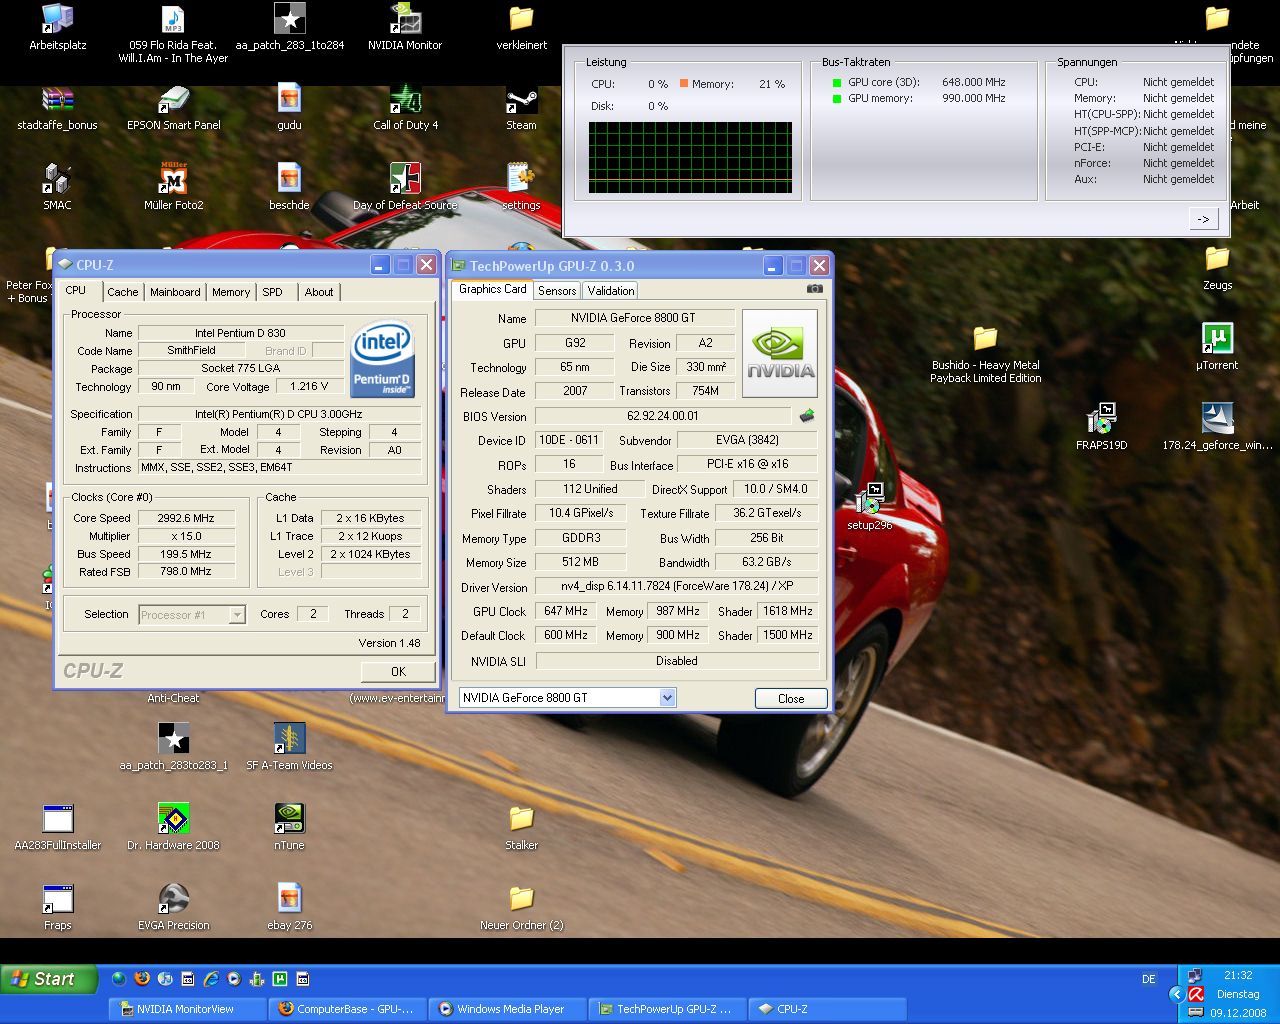
Task: Switch to Windows Media Player in the taskbar
Action: [x=509, y=1009]
